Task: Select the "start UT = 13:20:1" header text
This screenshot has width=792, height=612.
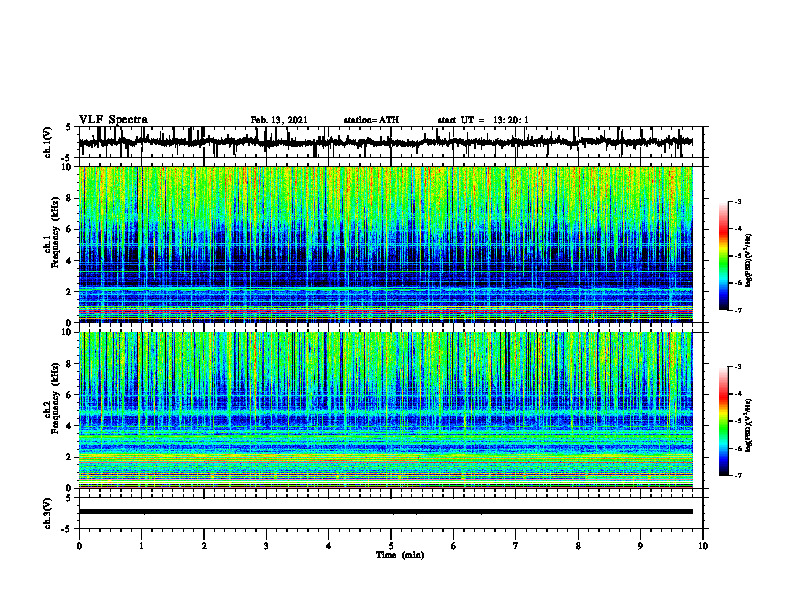Action: pyautogui.click(x=483, y=120)
